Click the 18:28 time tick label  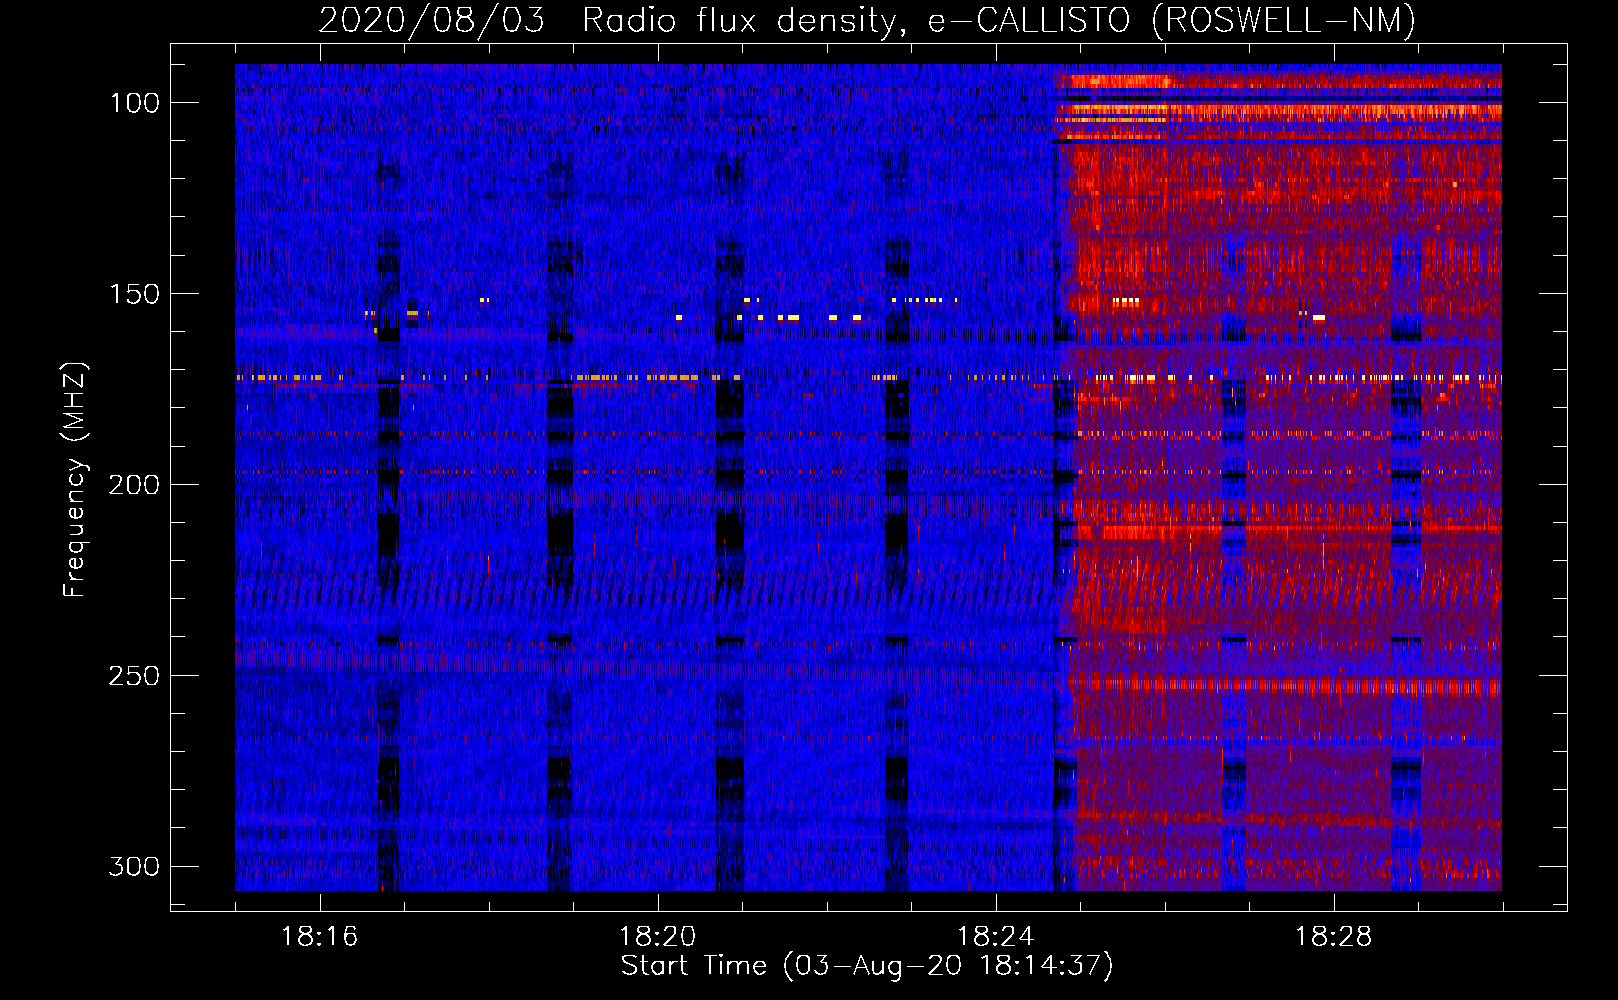(1333, 937)
